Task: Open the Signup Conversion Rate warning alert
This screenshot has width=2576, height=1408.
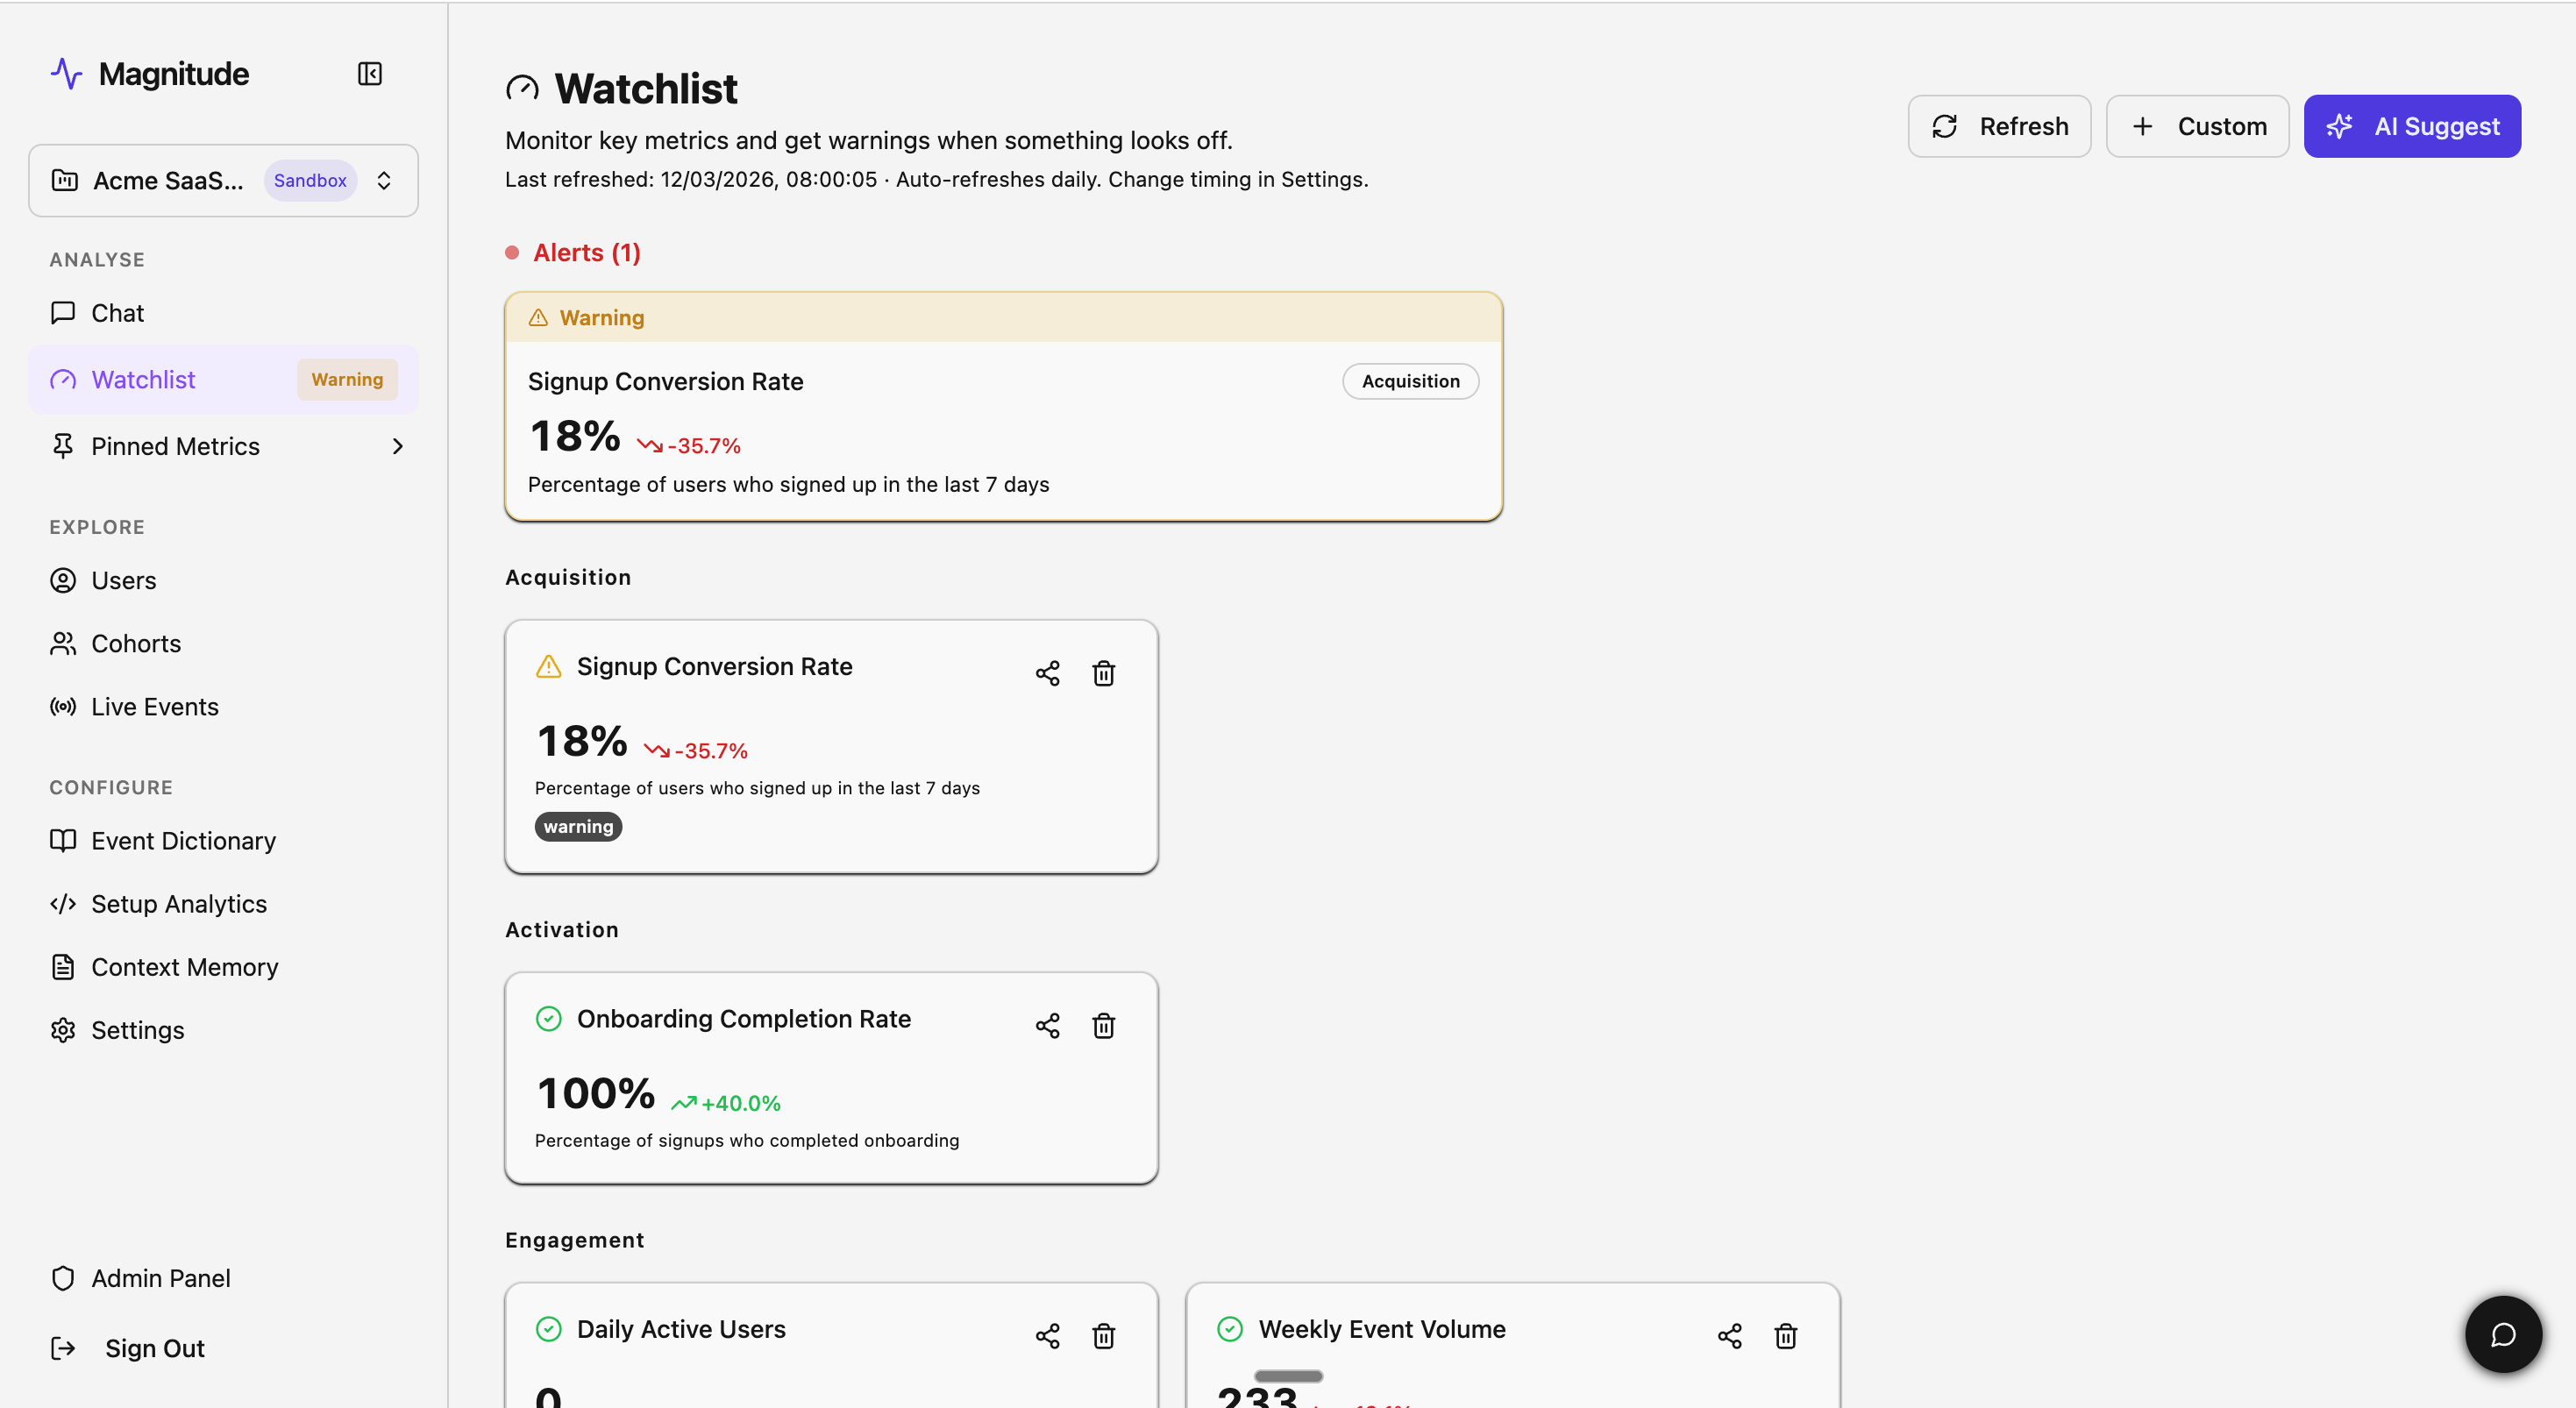Action: (x=1003, y=406)
